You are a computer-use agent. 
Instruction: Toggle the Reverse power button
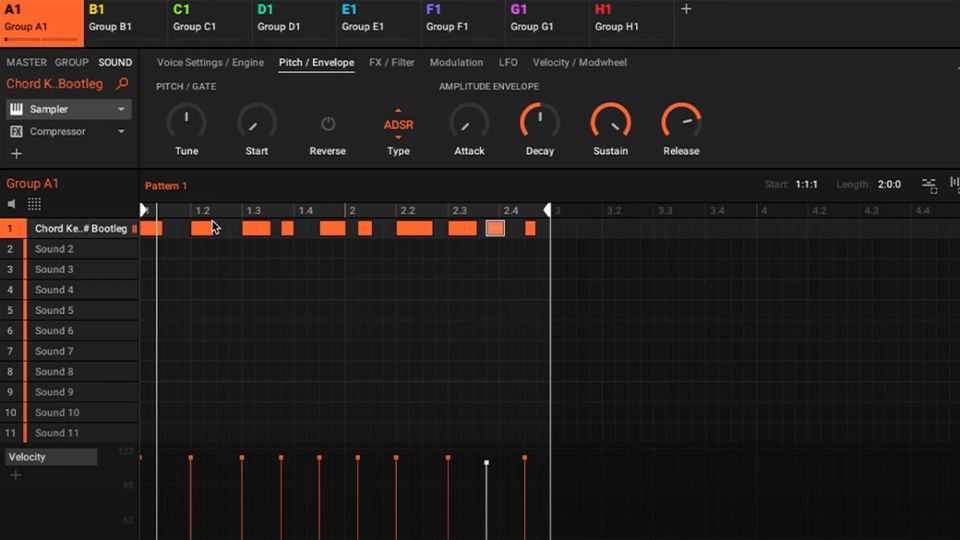(327, 124)
